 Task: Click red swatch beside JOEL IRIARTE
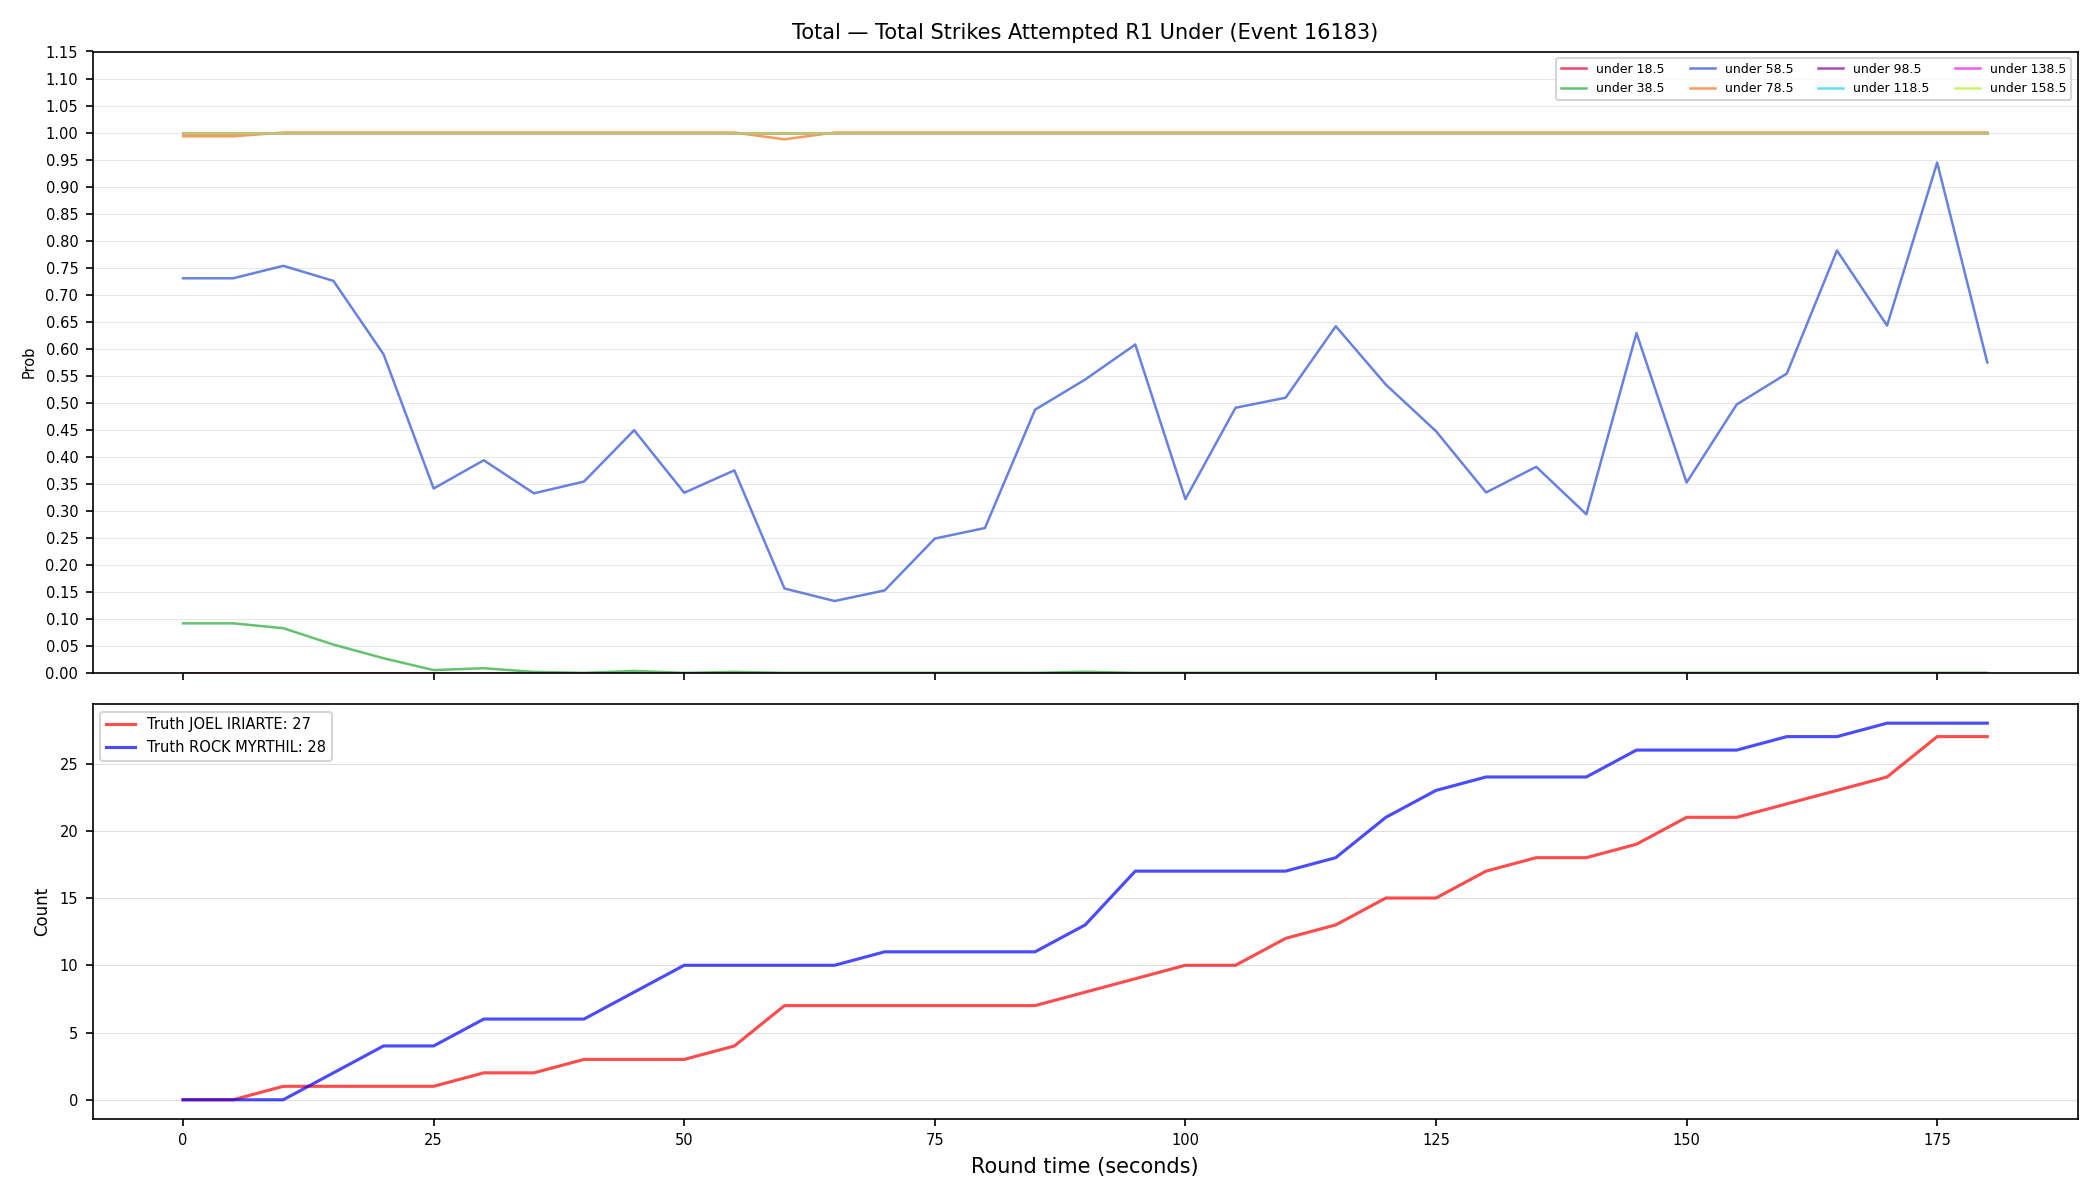click(121, 724)
